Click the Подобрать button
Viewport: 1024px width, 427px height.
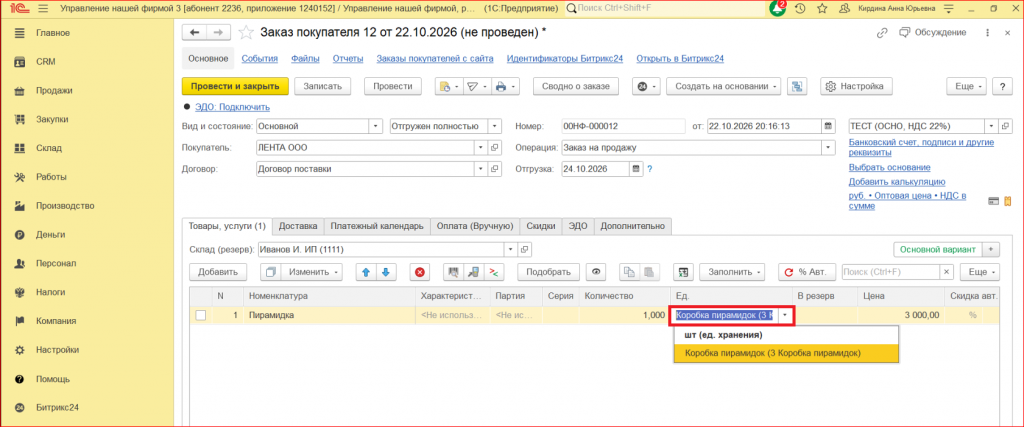point(549,272)
